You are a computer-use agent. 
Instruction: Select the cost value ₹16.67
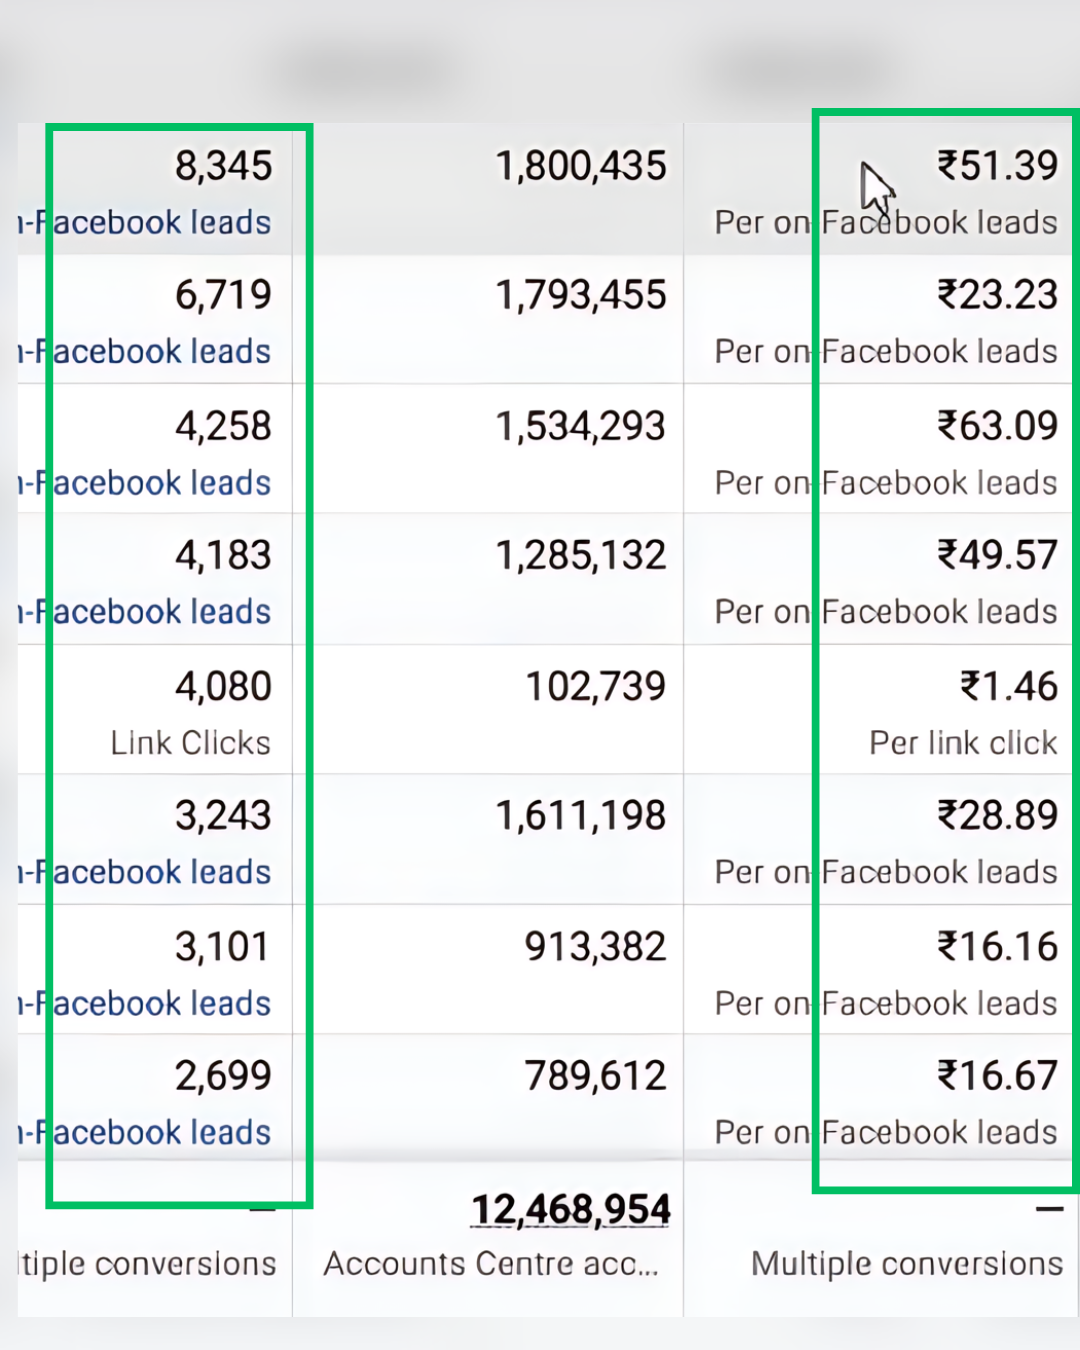(997, 1076)
